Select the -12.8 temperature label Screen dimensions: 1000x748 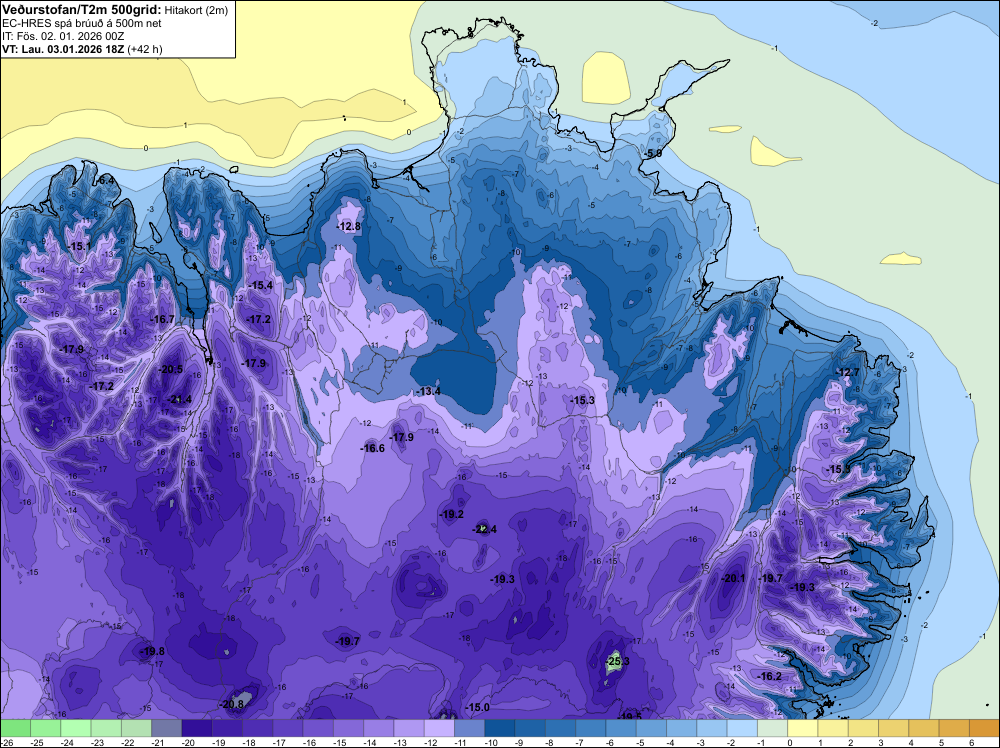point(349,226)
